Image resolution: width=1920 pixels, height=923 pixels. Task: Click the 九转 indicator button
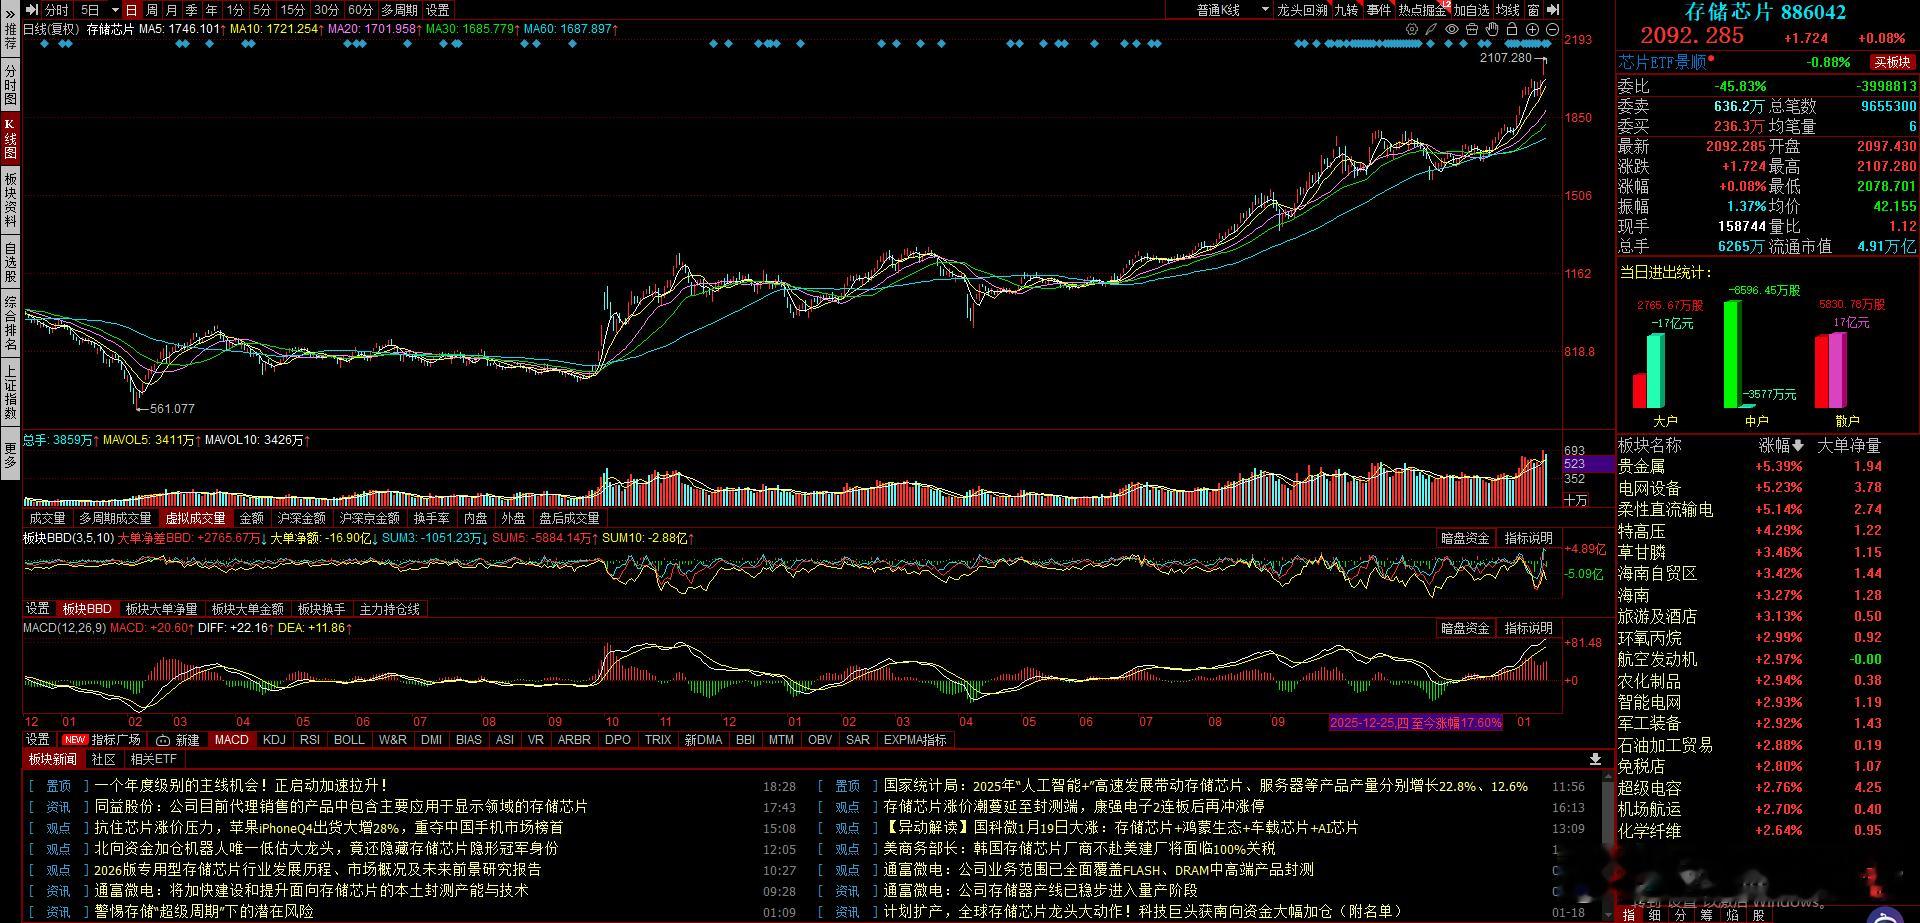click(1346, 10)
